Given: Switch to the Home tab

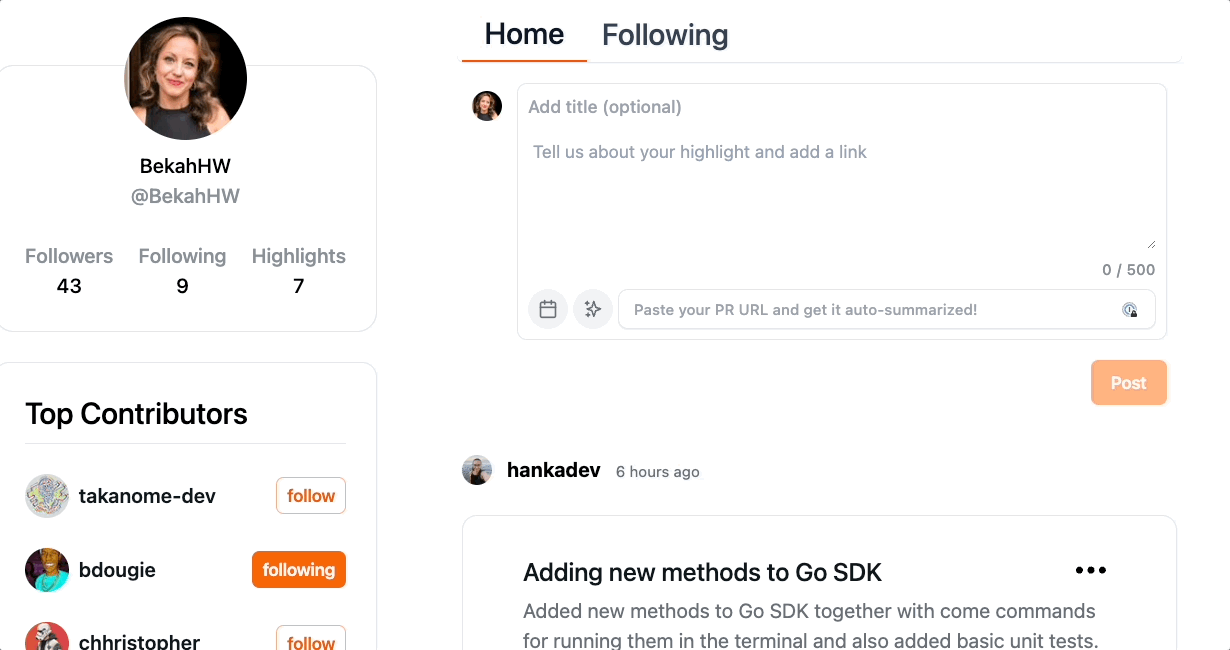Looking at the screenshot, I should [524, 34].
